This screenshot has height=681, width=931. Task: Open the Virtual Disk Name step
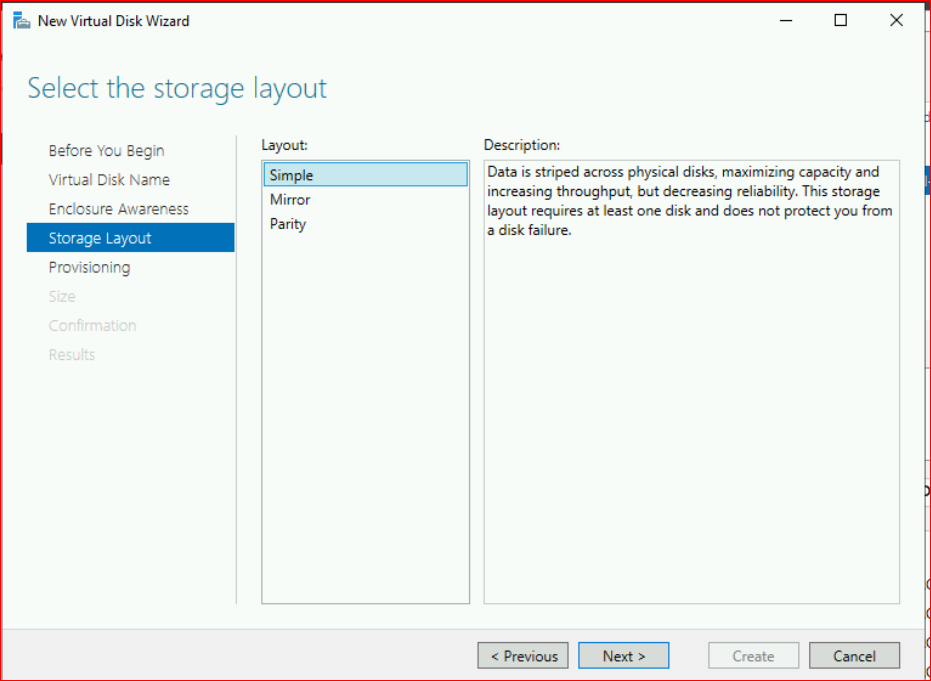(x=109, y=180)
